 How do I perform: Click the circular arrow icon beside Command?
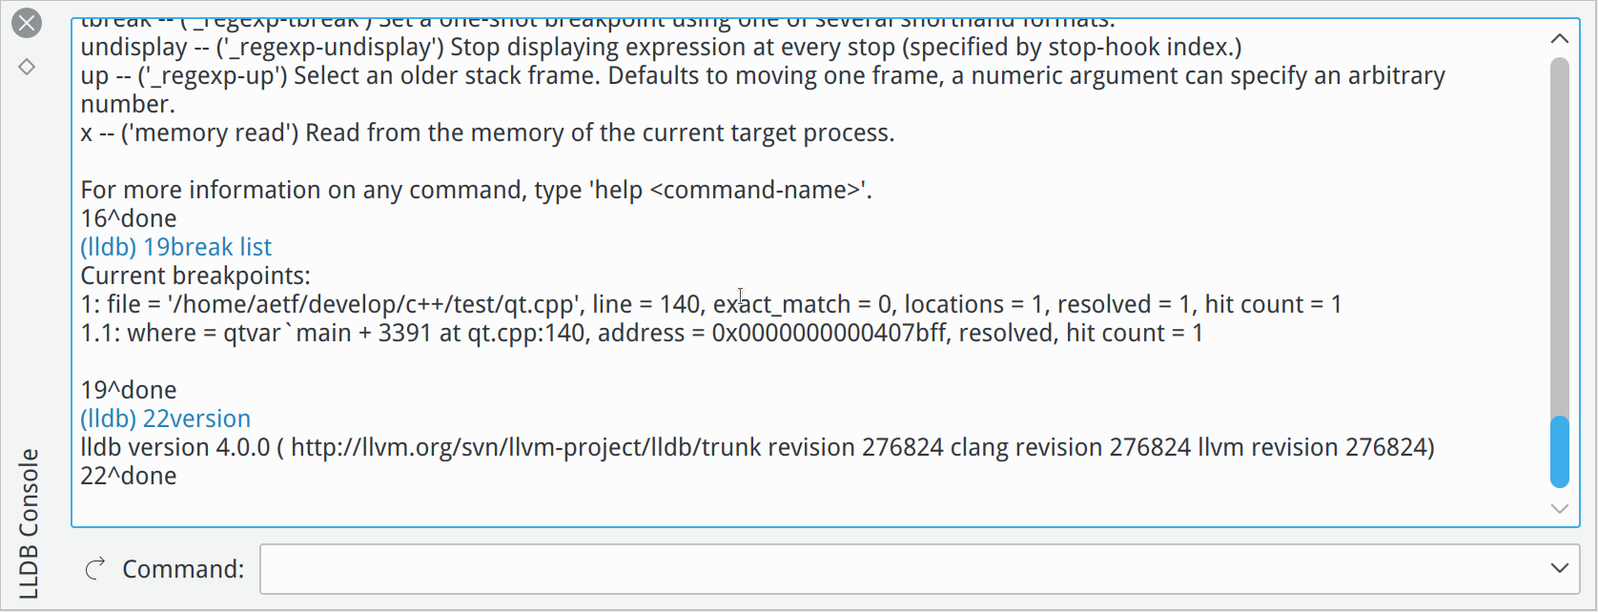[x=95, y=569]
